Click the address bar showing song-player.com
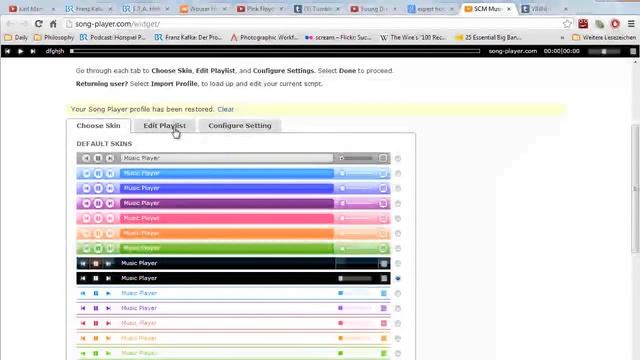This screenshot has width=640, height=360. 314,24
